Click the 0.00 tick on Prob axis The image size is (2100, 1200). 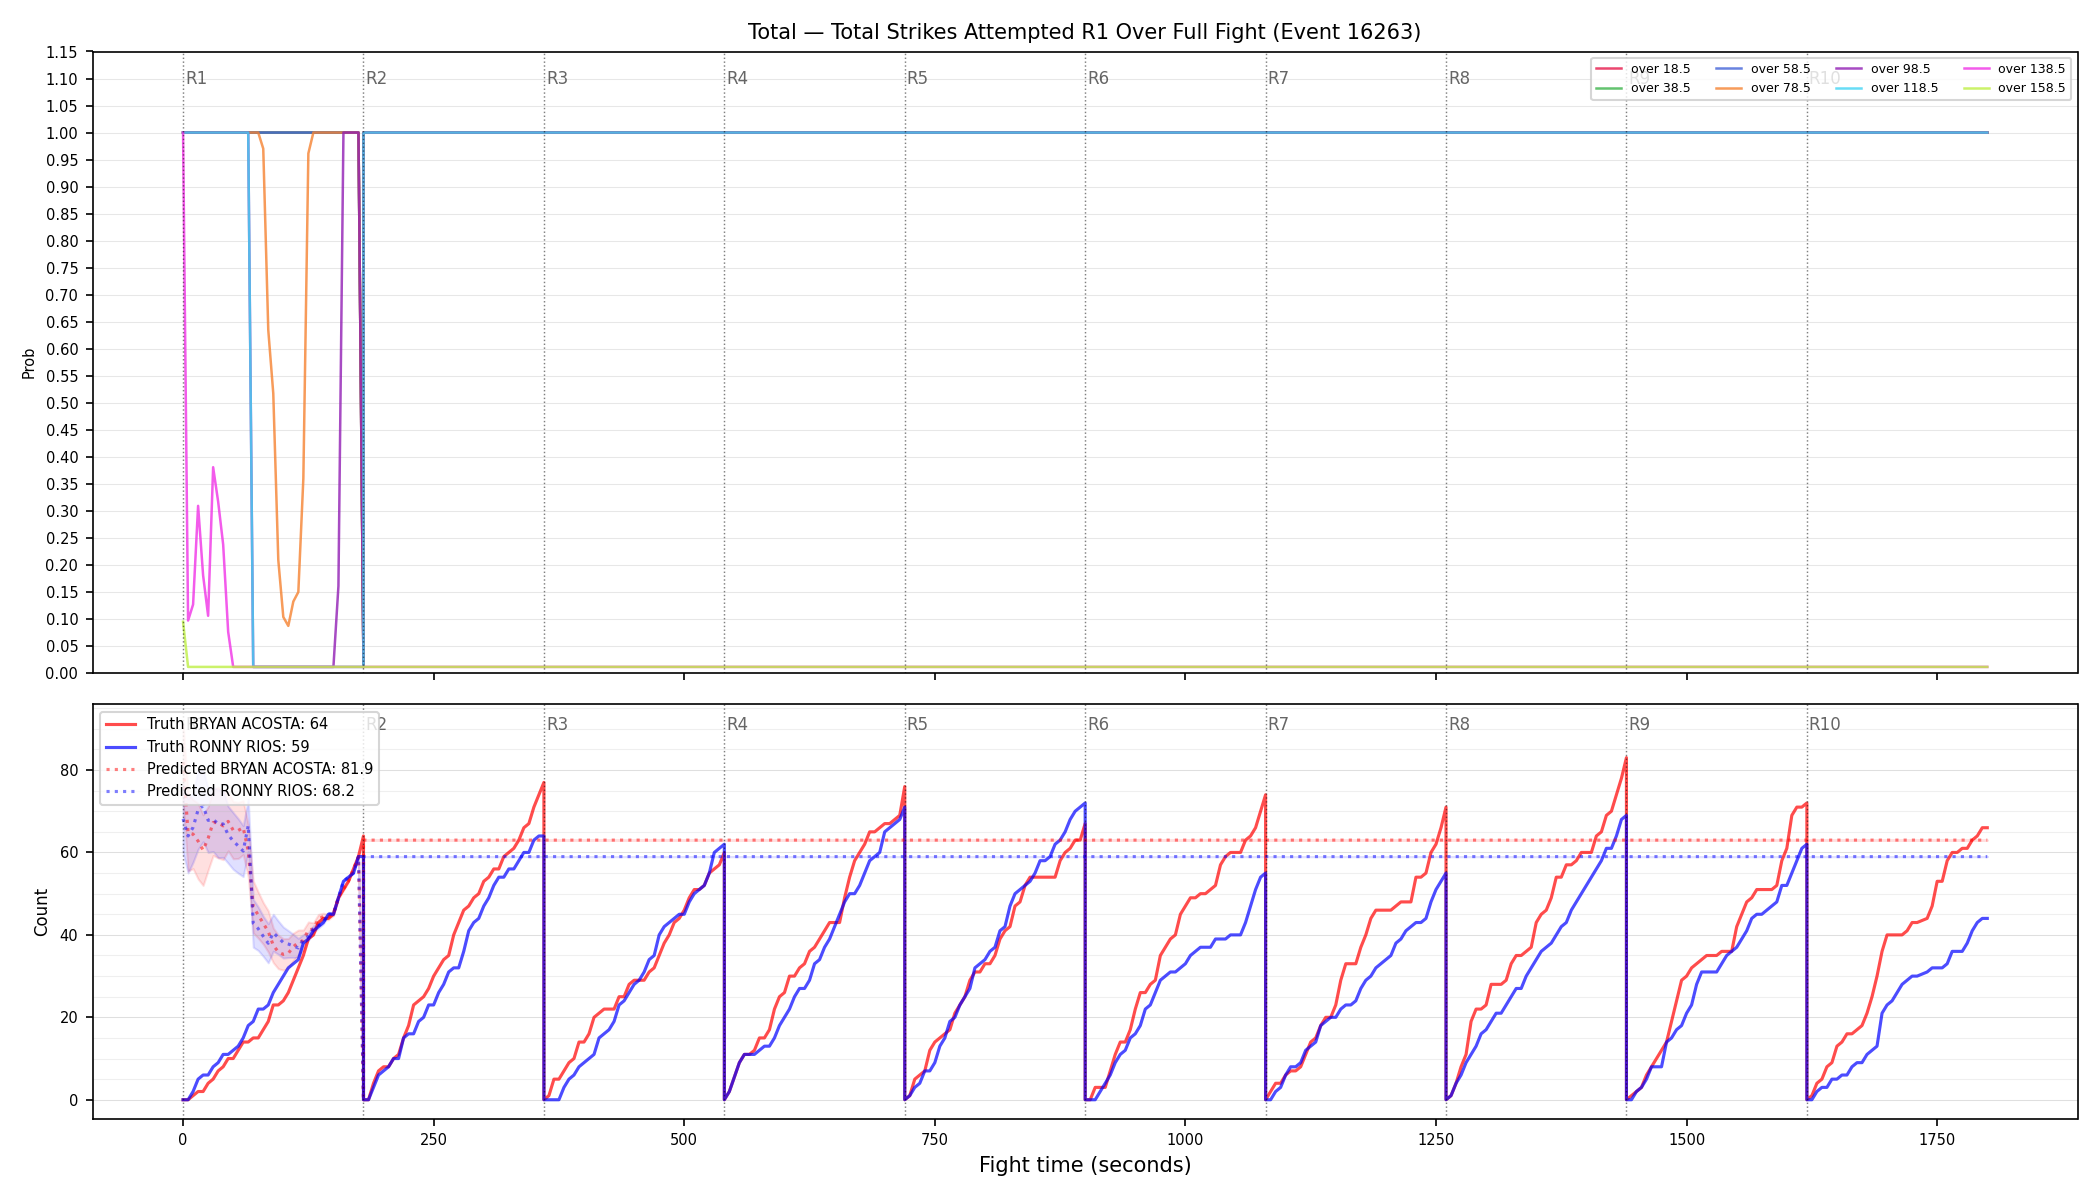click(62, 673)
